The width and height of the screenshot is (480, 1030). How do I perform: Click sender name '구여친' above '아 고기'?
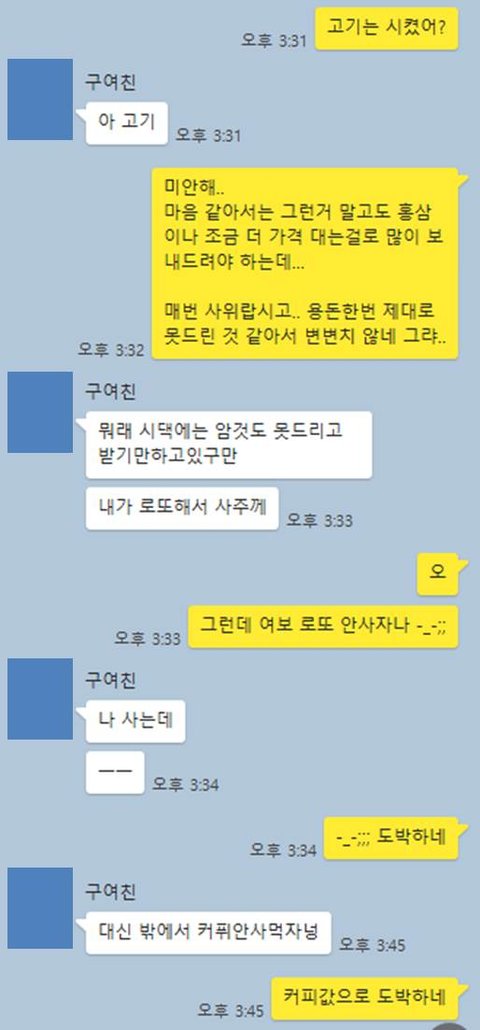(110, 82)
